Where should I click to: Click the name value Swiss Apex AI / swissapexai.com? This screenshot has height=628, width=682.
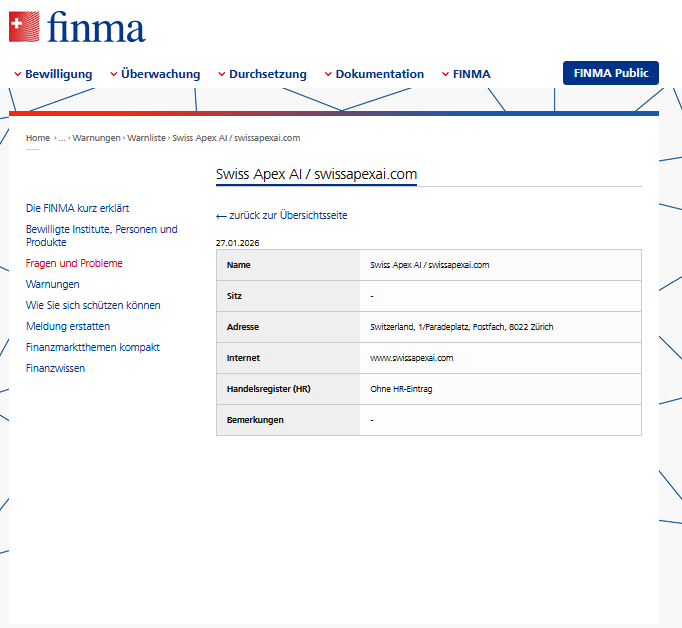pyautogui.click(x=429, y=265)
